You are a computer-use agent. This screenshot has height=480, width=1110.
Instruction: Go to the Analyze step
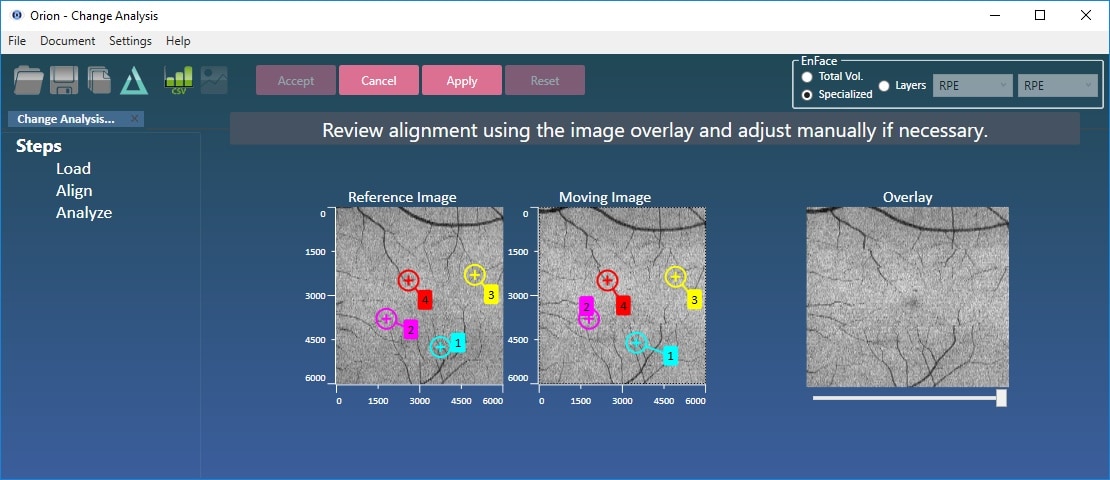84,212
